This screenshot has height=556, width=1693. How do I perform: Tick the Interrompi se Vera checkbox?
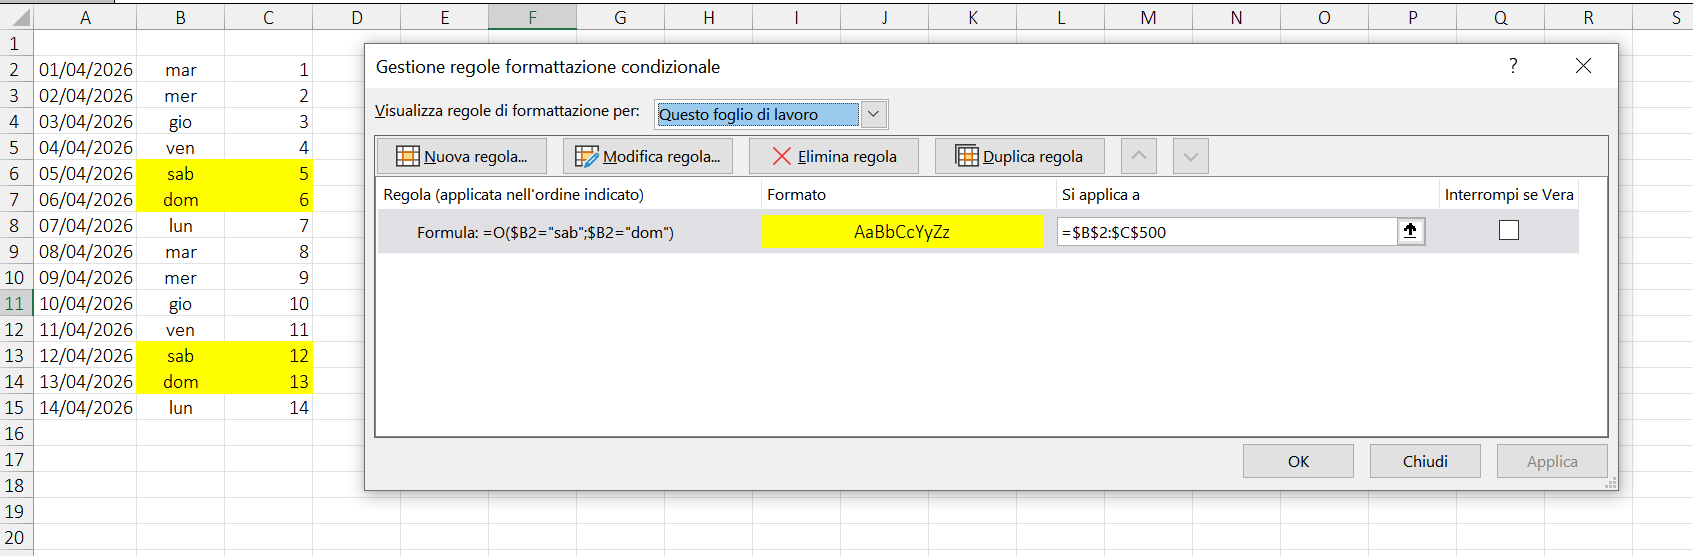coord(1509,230)
